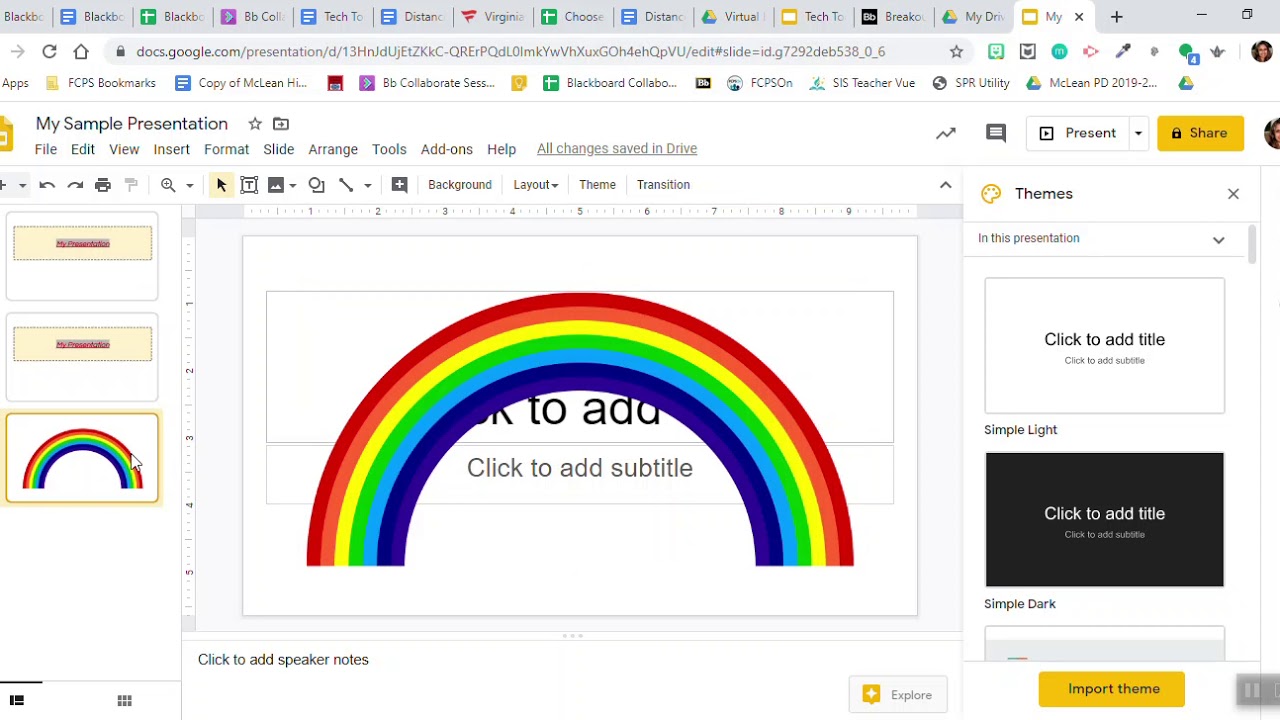Click the Import theme button
The width and height of the screenshot is (1280, 720).
tap(1112, 689)
